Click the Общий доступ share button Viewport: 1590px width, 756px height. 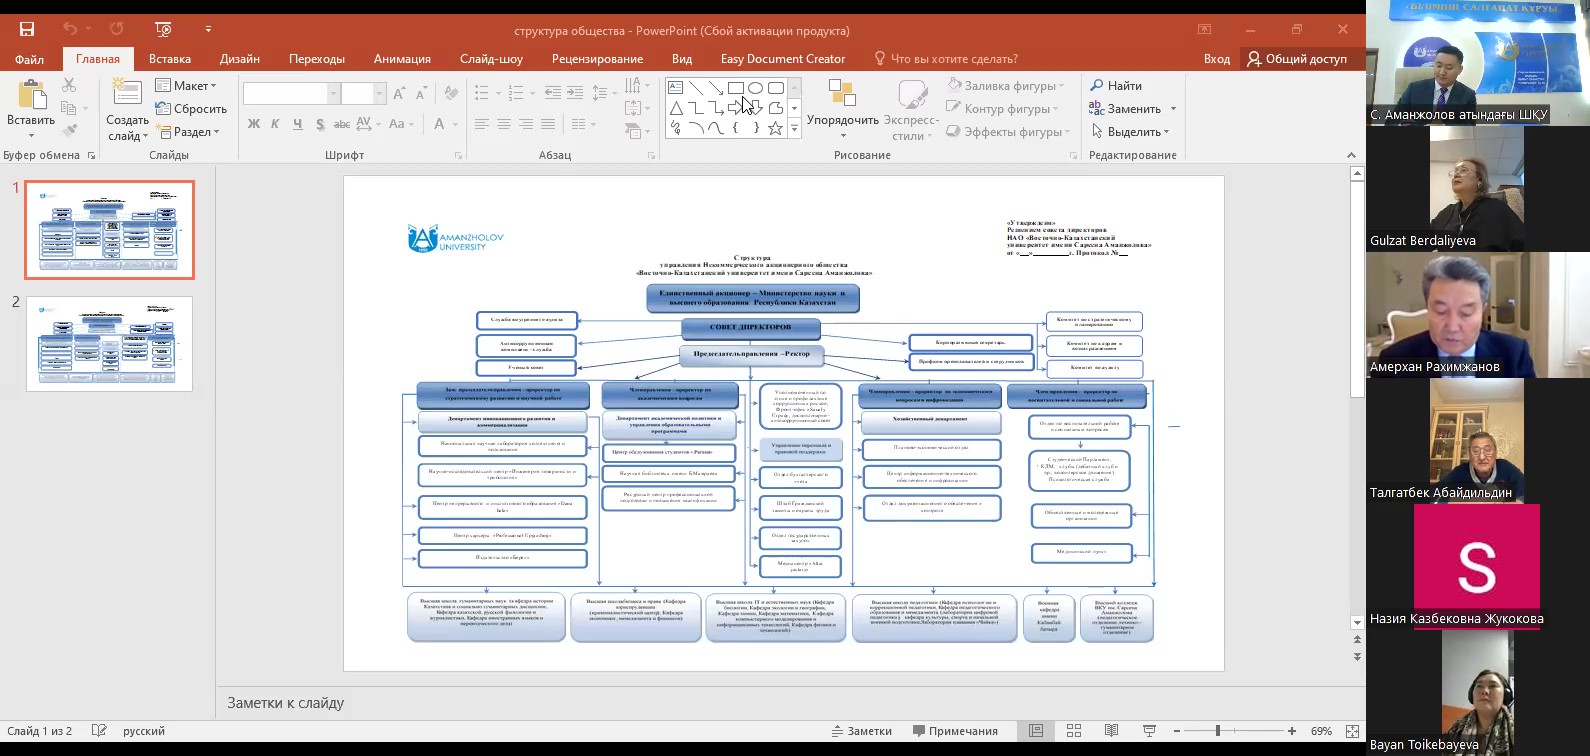click(1297, 59)
